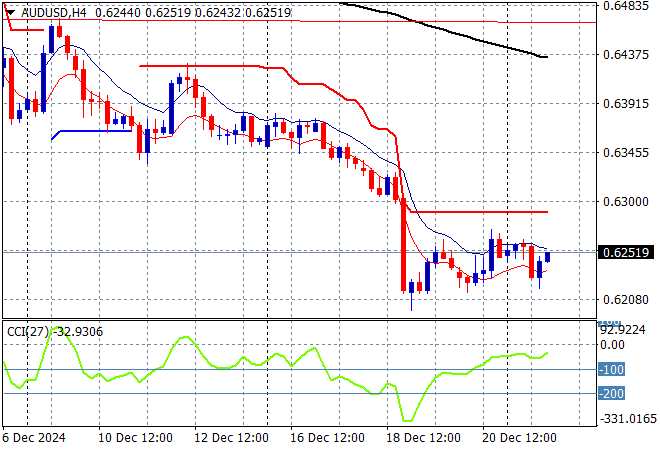The width and height of the screenshot is (660, 450).
Task: Click the chart menu arrow beside AUDUSD,H4
Action: (11, 13)
